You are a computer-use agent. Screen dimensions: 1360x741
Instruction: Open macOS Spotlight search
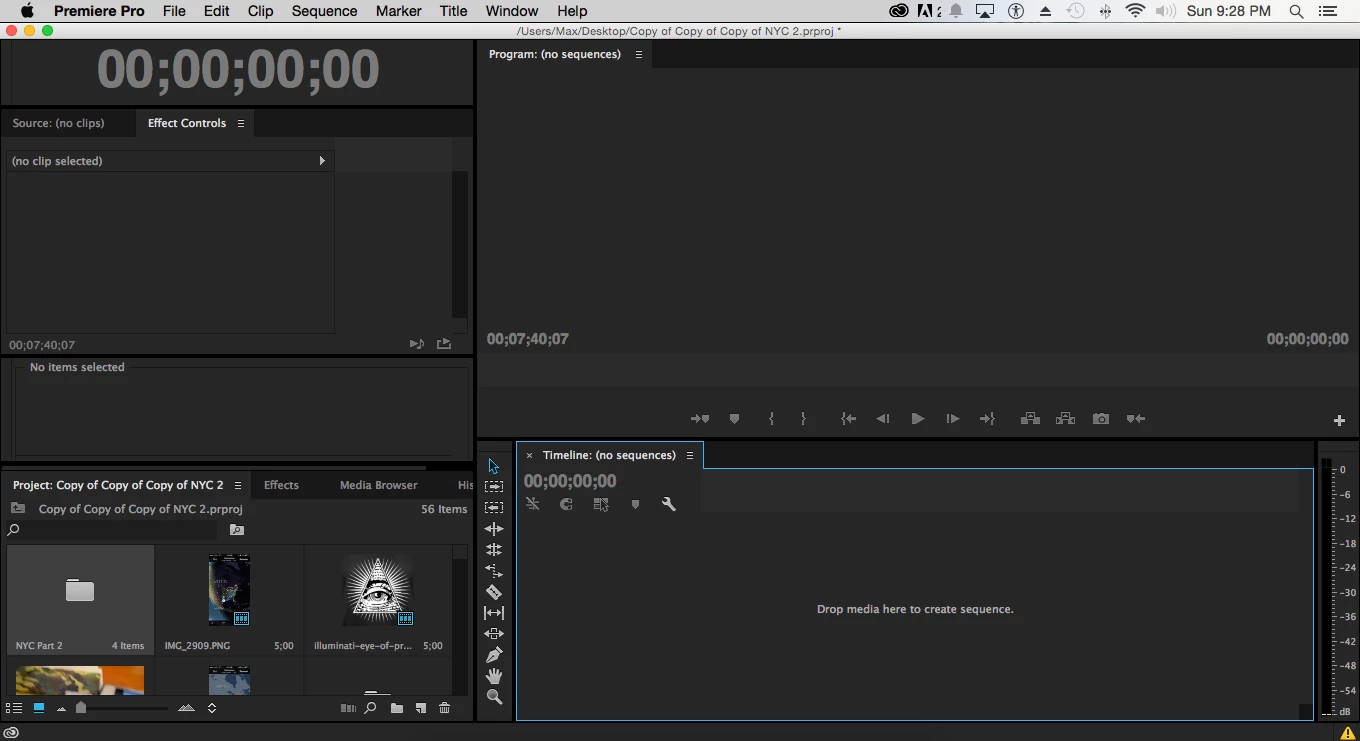coord(1296,11)
